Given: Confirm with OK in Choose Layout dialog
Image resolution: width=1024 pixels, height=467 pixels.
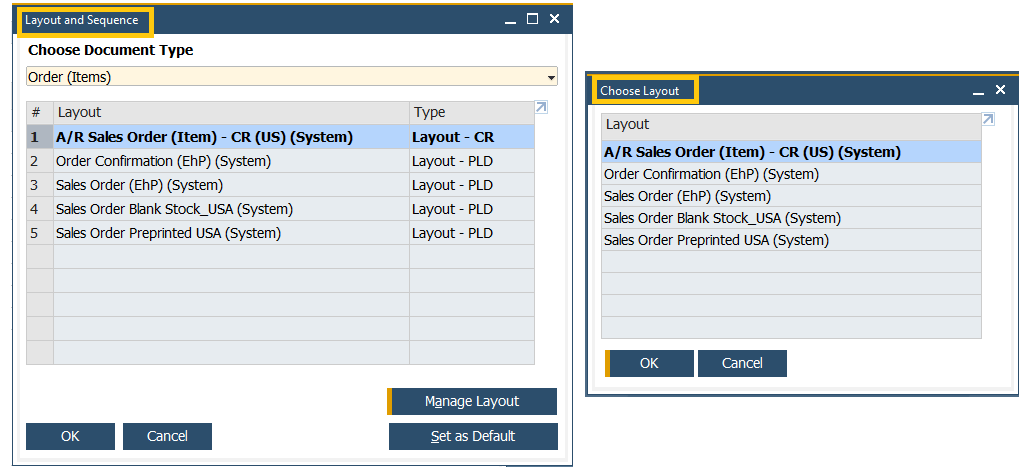Looking at the screenshot, I should coord(649,363).
